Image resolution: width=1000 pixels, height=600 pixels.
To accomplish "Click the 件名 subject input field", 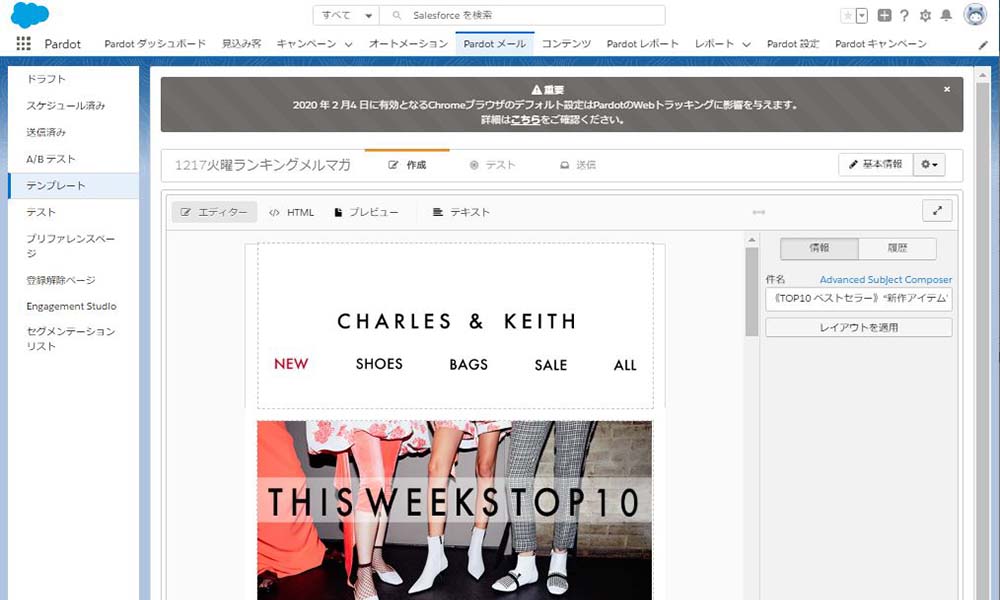I will pos(859,298).
